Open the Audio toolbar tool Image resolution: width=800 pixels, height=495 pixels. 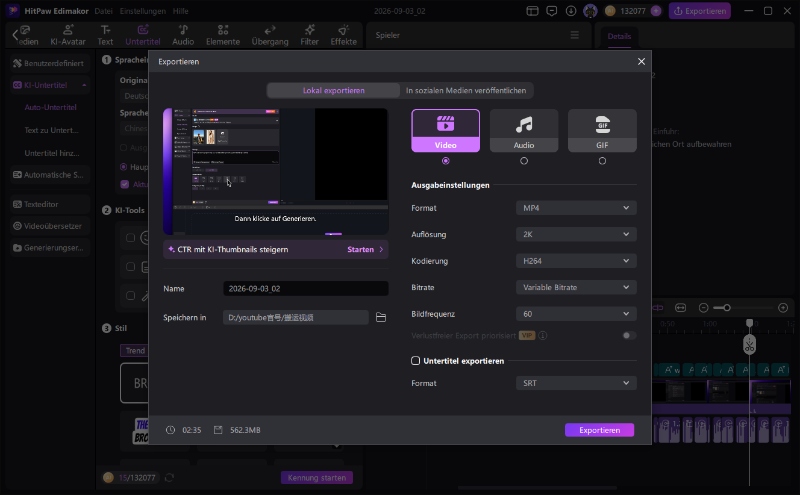pyautogui.click(x=183, y=35)
